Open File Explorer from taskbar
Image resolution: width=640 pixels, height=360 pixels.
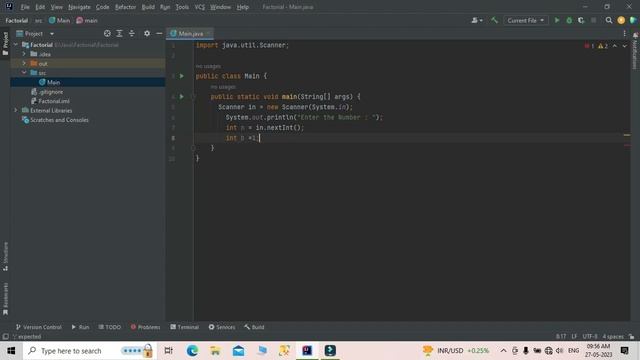tap(215, 351)
